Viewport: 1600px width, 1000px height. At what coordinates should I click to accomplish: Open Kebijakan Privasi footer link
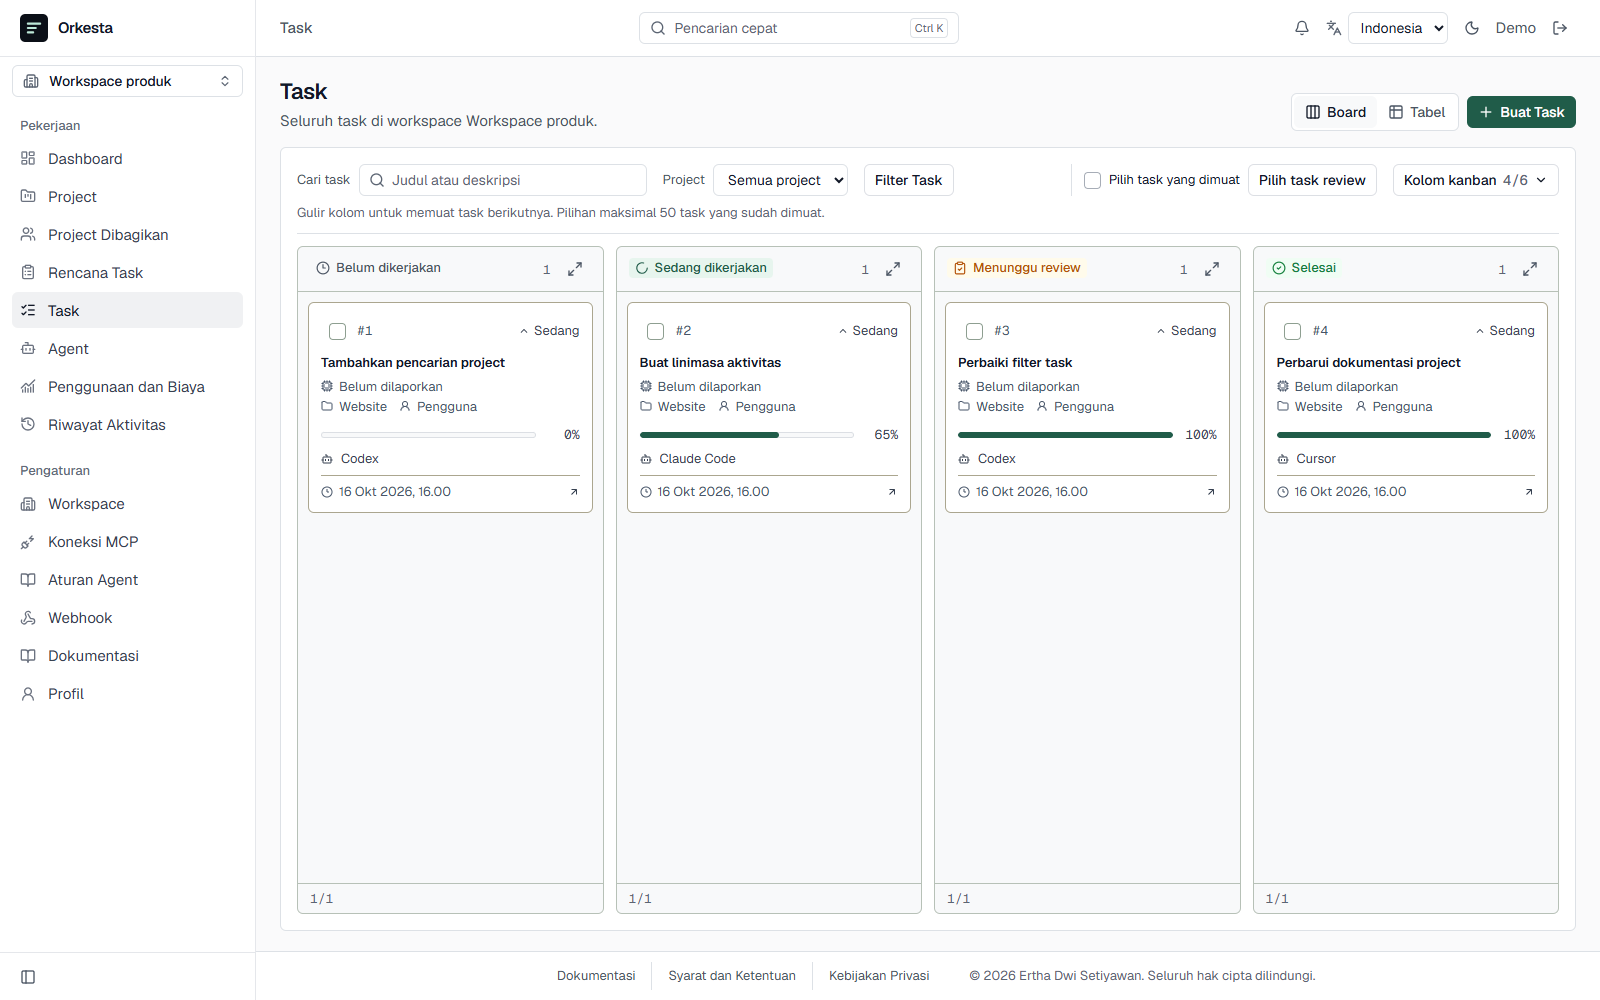[x=879, y=976]
